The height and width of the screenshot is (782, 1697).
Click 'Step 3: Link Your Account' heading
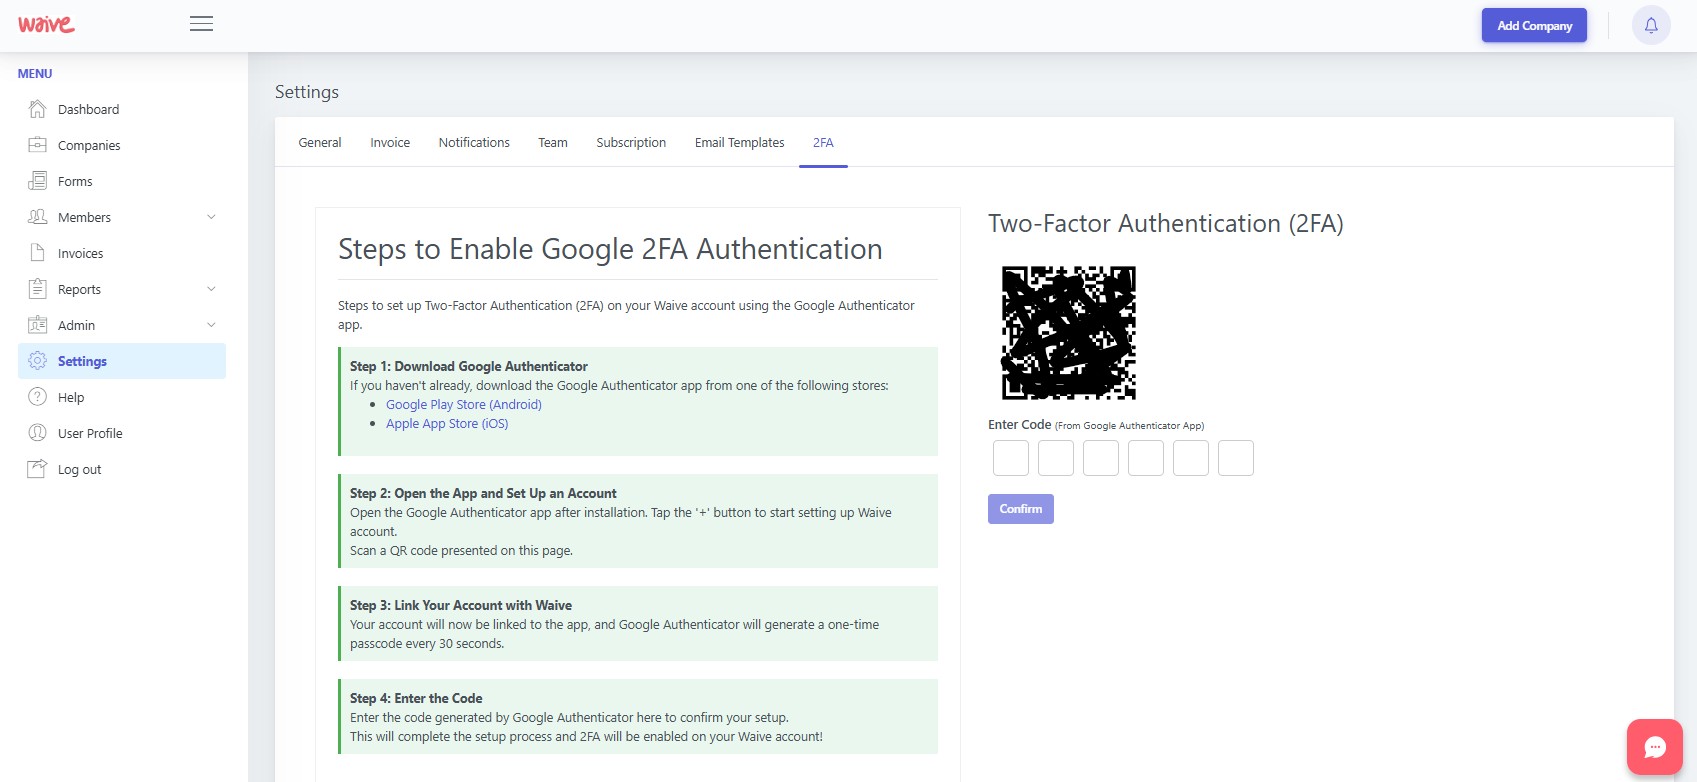[x=461, y=605]
